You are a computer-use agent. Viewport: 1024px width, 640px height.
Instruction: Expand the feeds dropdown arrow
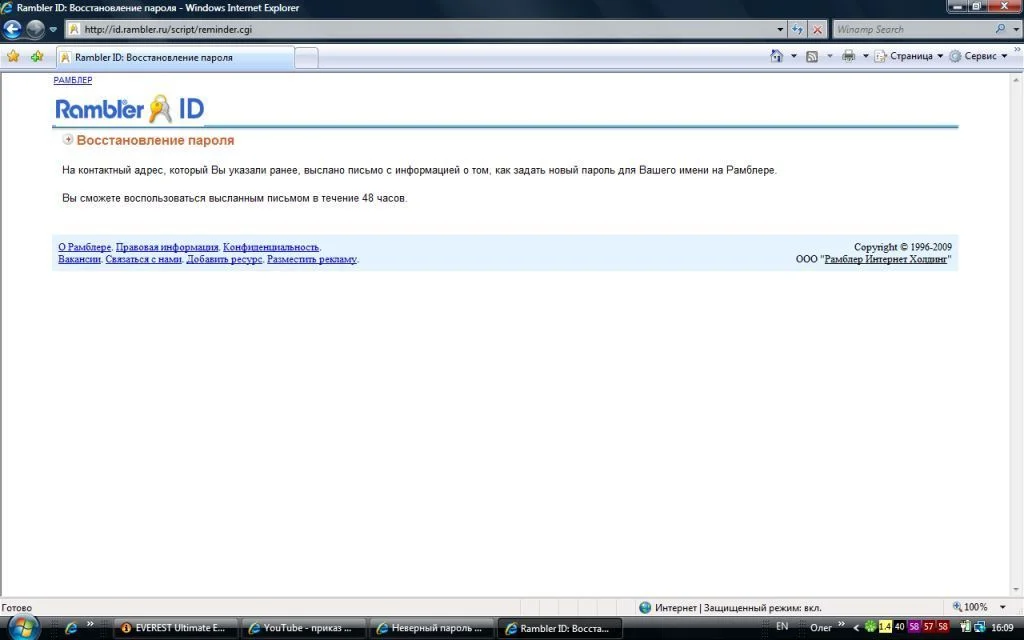pos(829,56)
